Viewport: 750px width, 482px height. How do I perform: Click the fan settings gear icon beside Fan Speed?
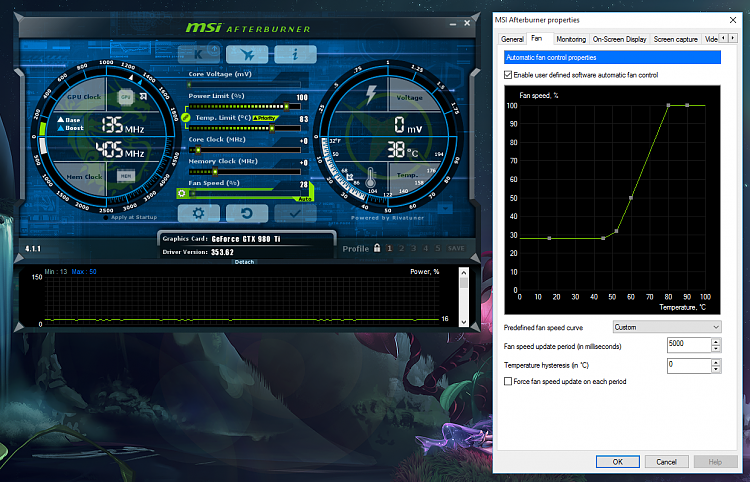(x=182, y=193)
